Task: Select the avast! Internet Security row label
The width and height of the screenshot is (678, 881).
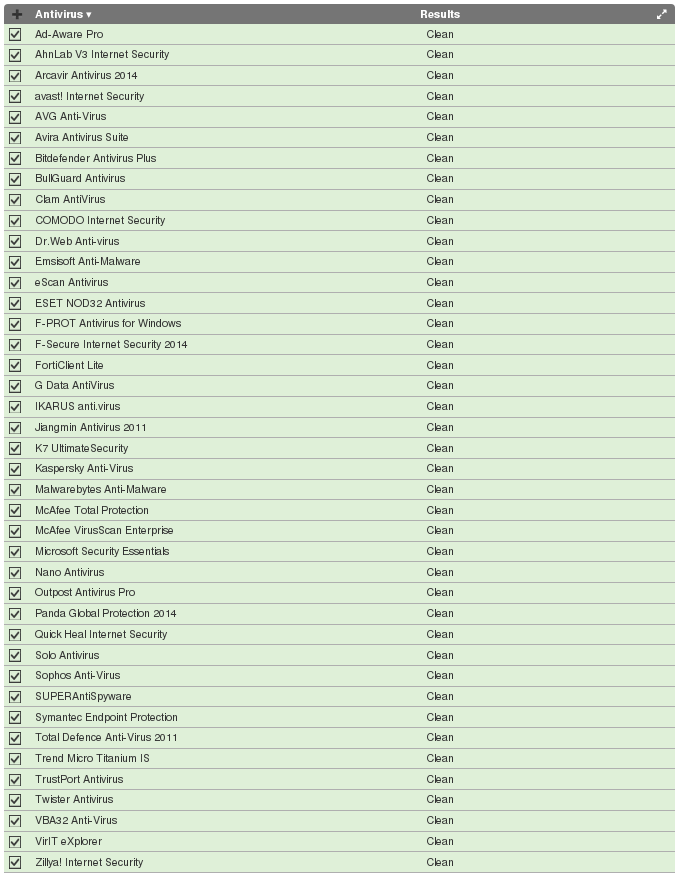Action: tap(89, 96)
